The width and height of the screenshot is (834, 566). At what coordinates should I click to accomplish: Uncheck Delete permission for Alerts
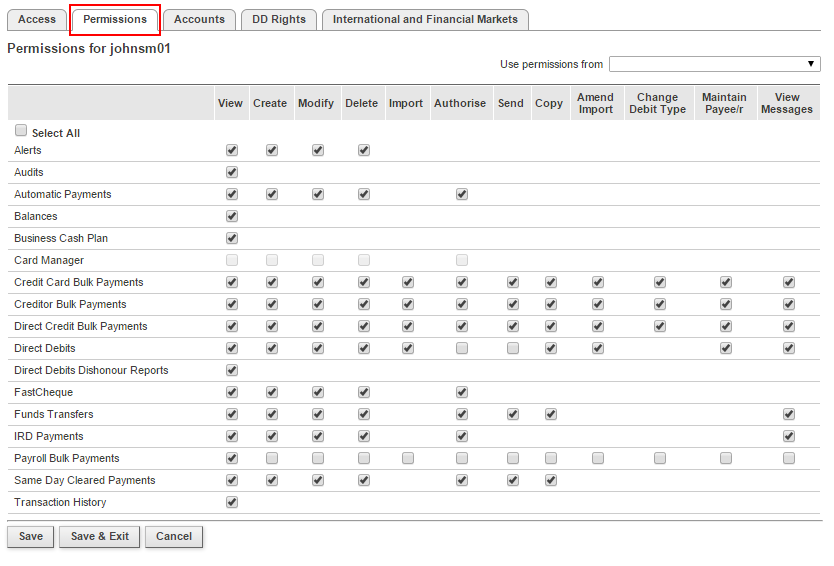[x=364, y=150]
